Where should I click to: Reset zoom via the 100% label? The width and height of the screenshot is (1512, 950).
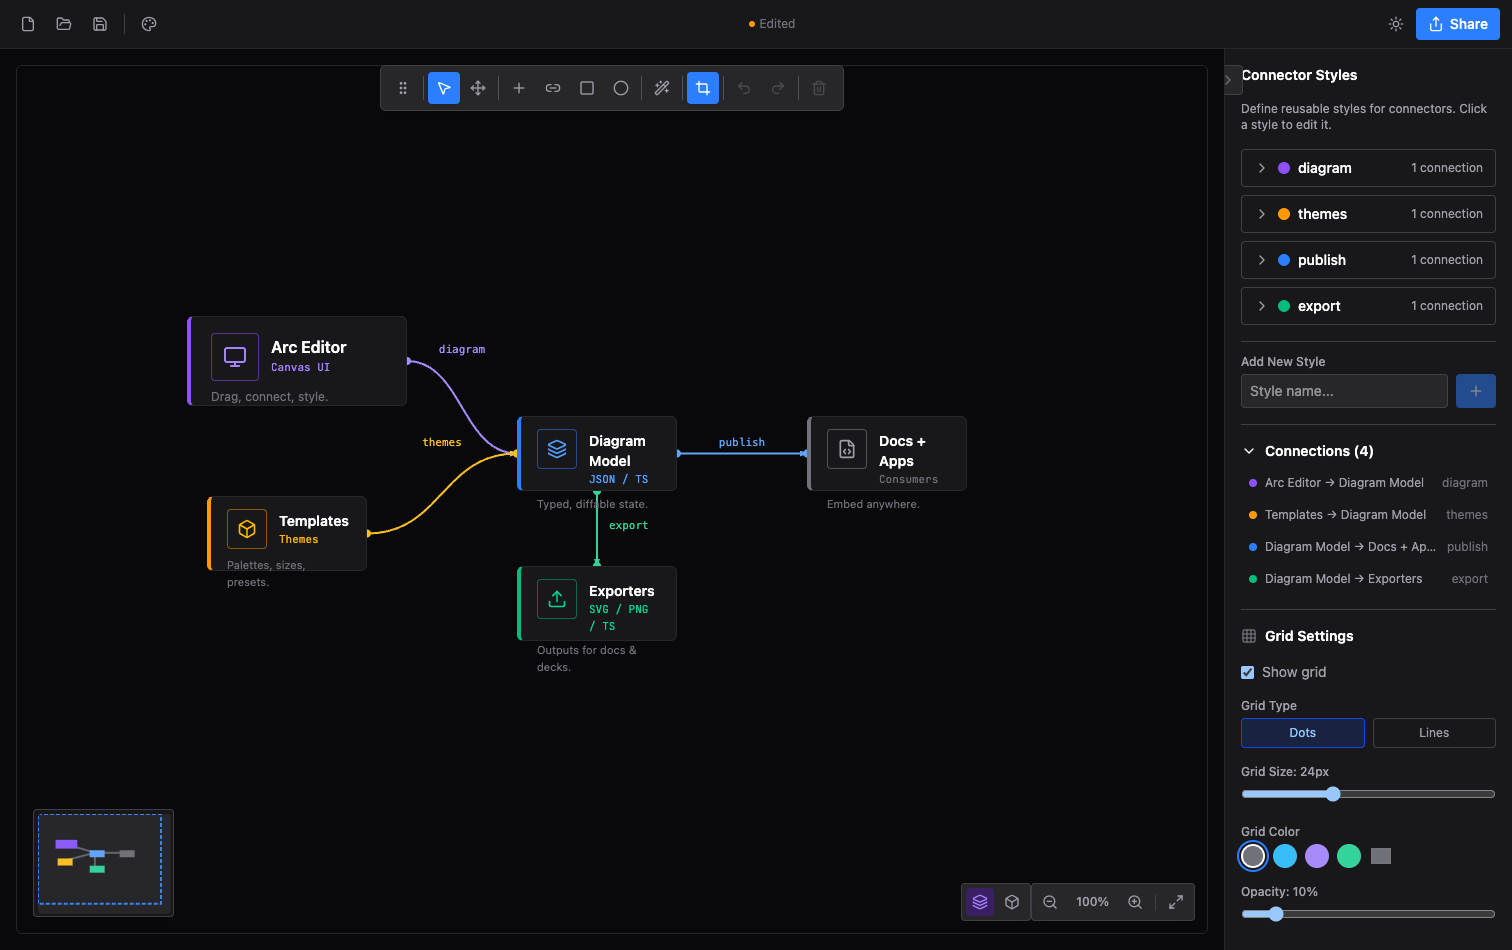click(x=1092, y=902)
